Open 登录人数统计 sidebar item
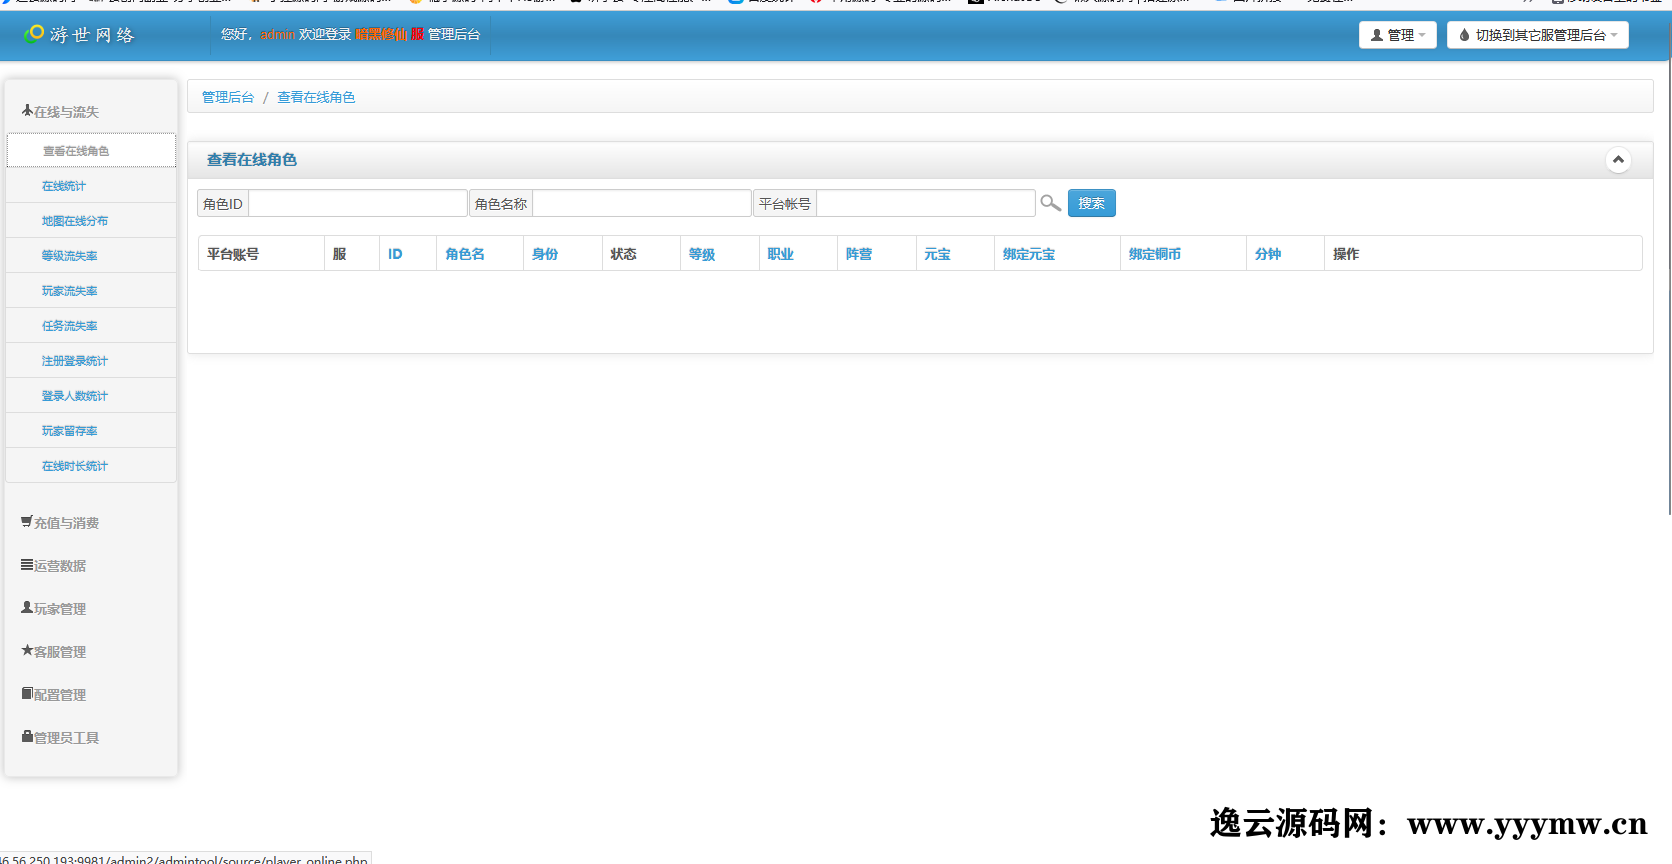The width and height of the screenshot is (1672, 864). click(x=91, y=396)
